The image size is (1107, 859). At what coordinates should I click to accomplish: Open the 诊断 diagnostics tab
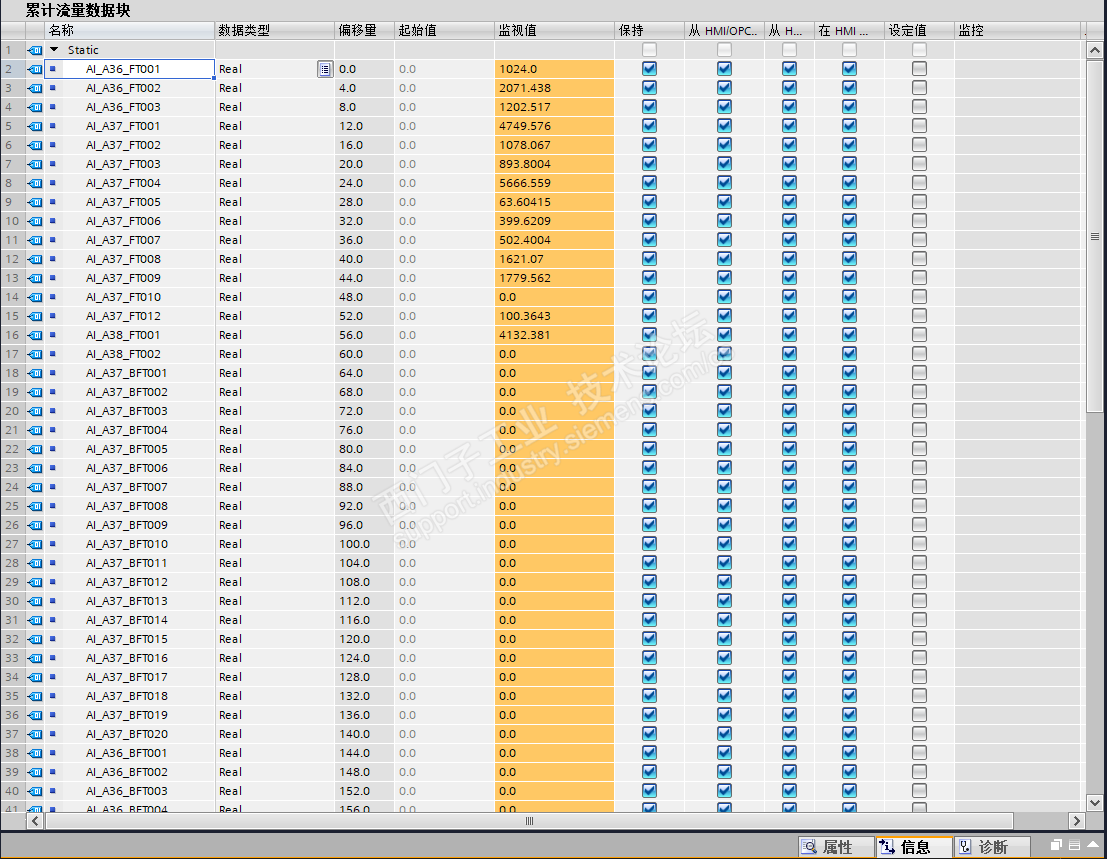pyautogui.click(x=992, y=847)
